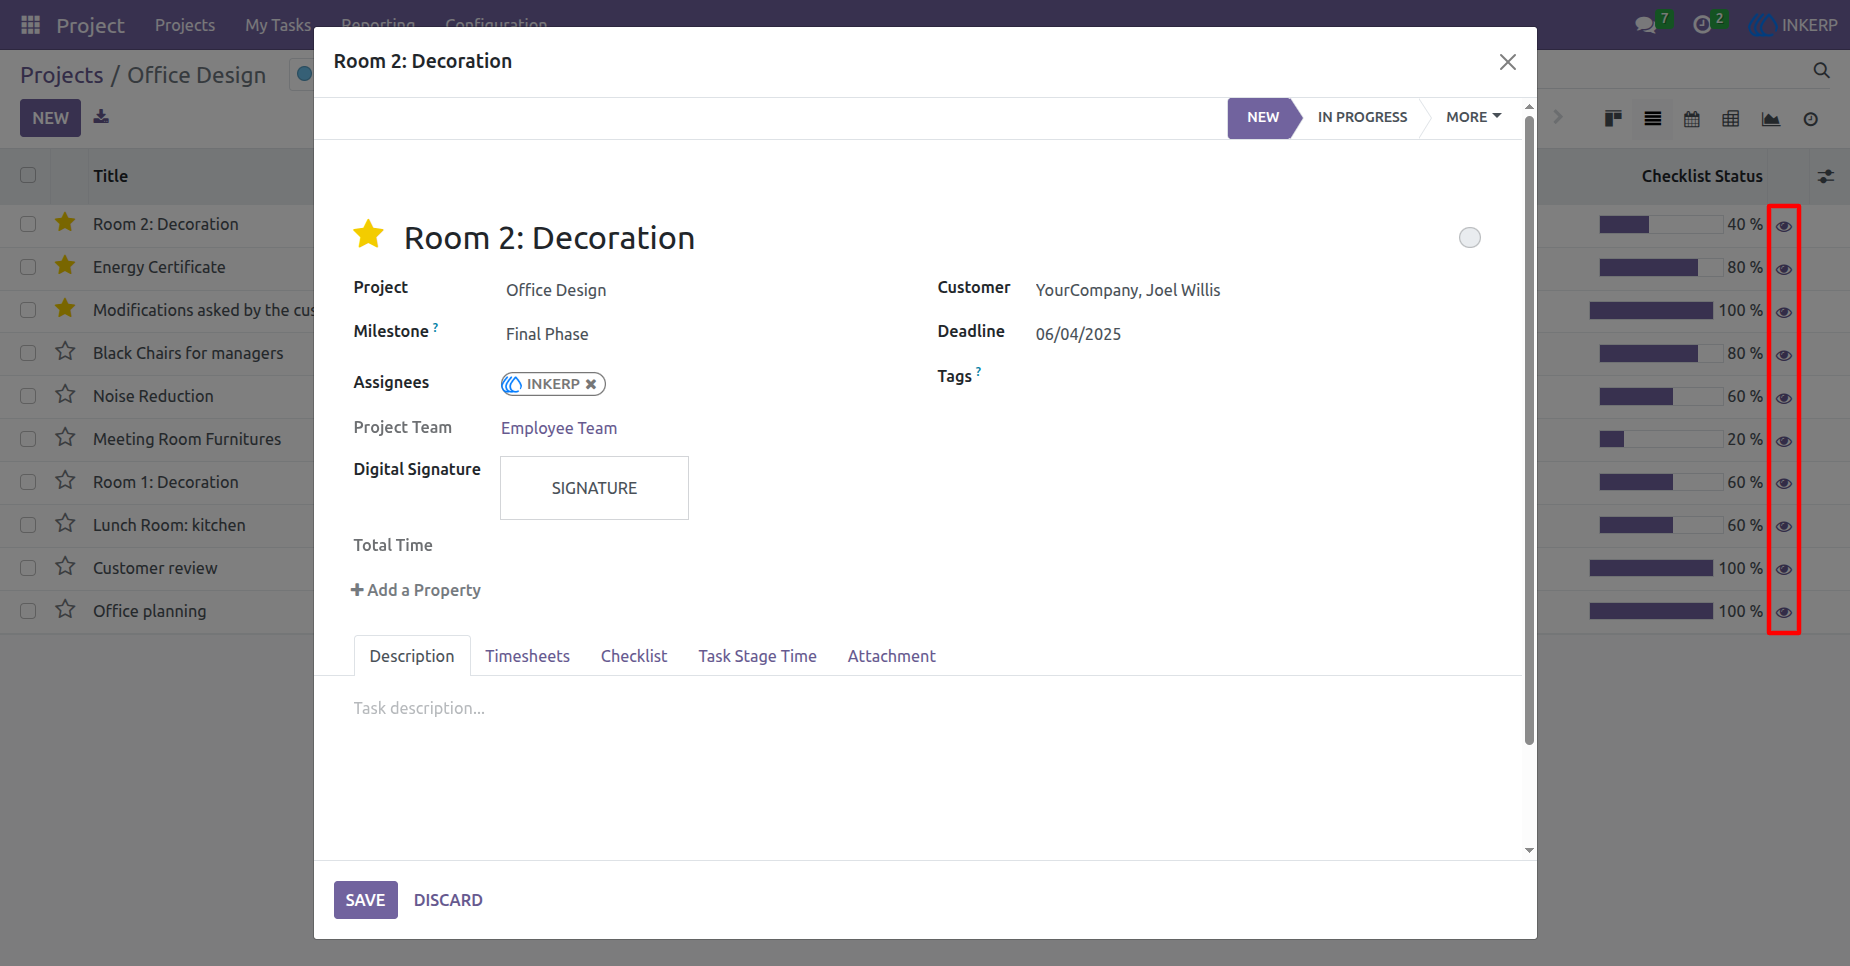Set the task state using the grey circle
Screen dimensions: 1850x966
[x=1469, y=237]
